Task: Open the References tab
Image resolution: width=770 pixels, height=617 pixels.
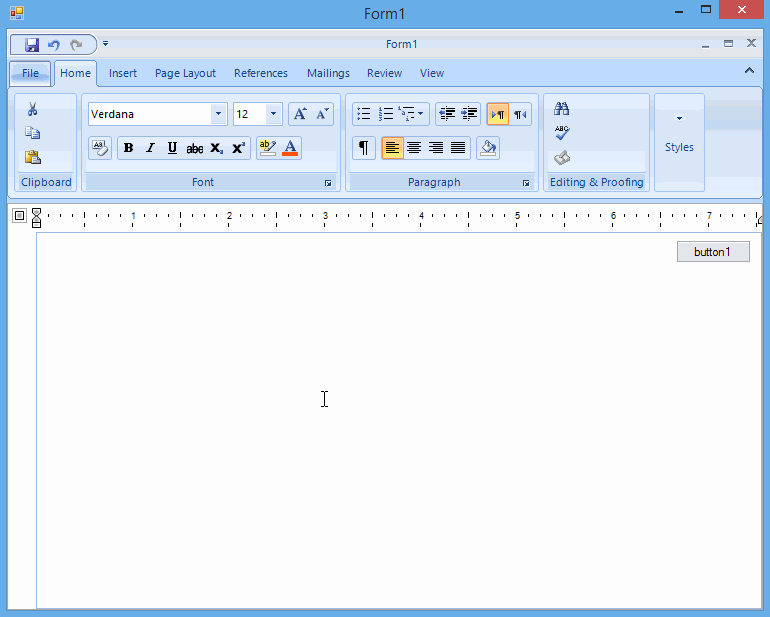Action: (261, 73)
